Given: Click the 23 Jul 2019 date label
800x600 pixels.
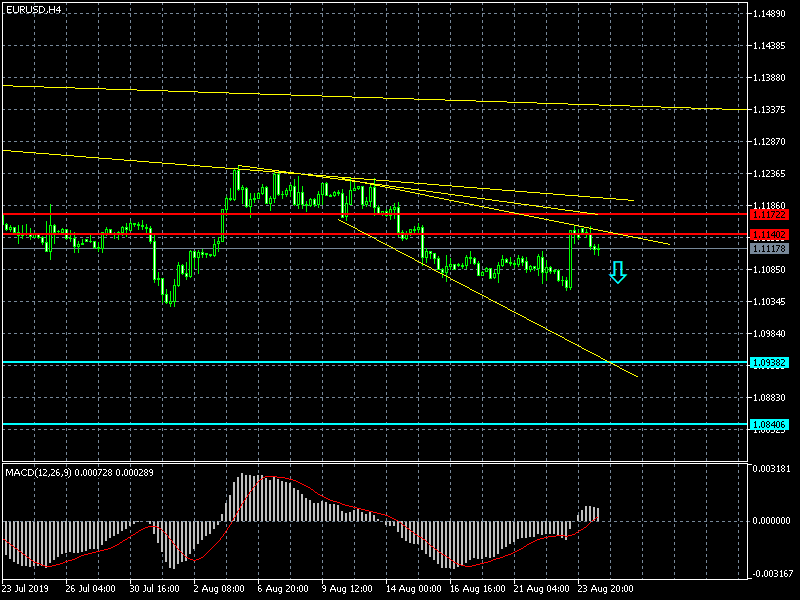Looking at the screenshot, I should (x=25, y=589).
